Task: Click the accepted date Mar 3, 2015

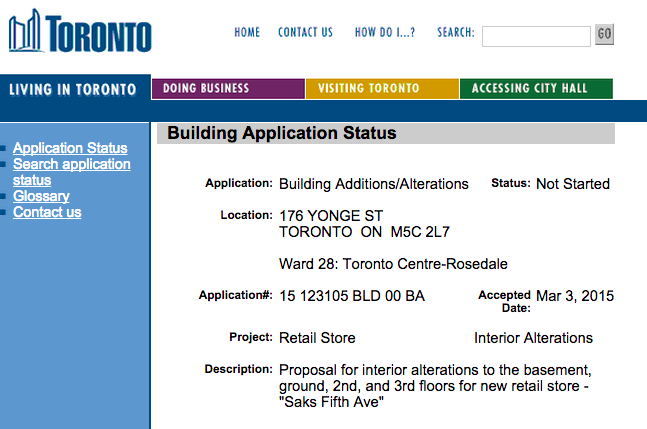Action: tap(575, 296)
